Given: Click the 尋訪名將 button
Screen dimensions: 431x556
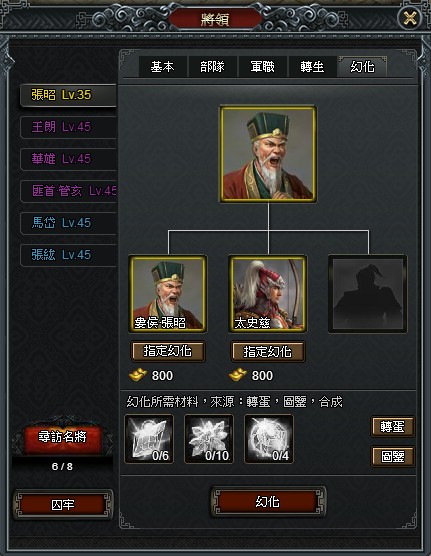Looking at the screenshot, I should (x=62, y=437).
